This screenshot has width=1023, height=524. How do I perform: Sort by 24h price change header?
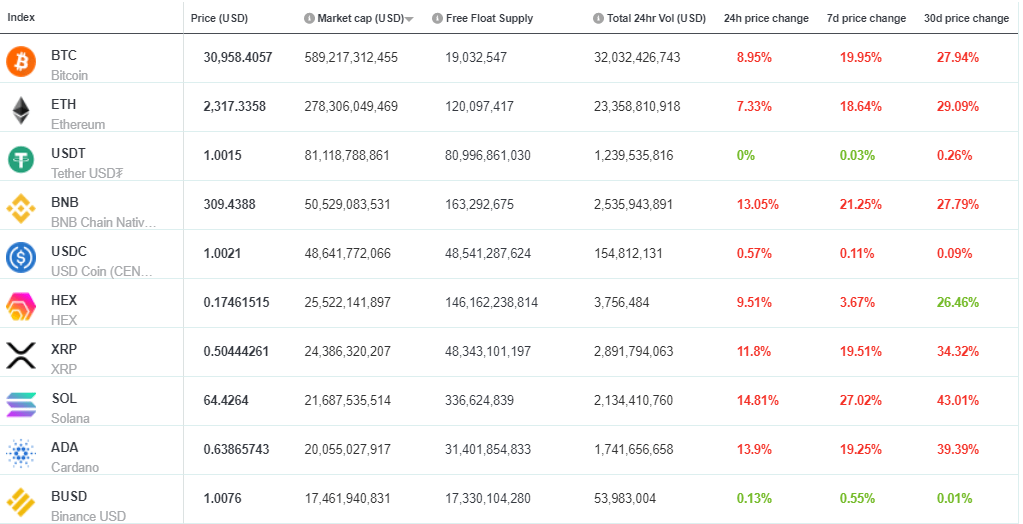point(766,18)
